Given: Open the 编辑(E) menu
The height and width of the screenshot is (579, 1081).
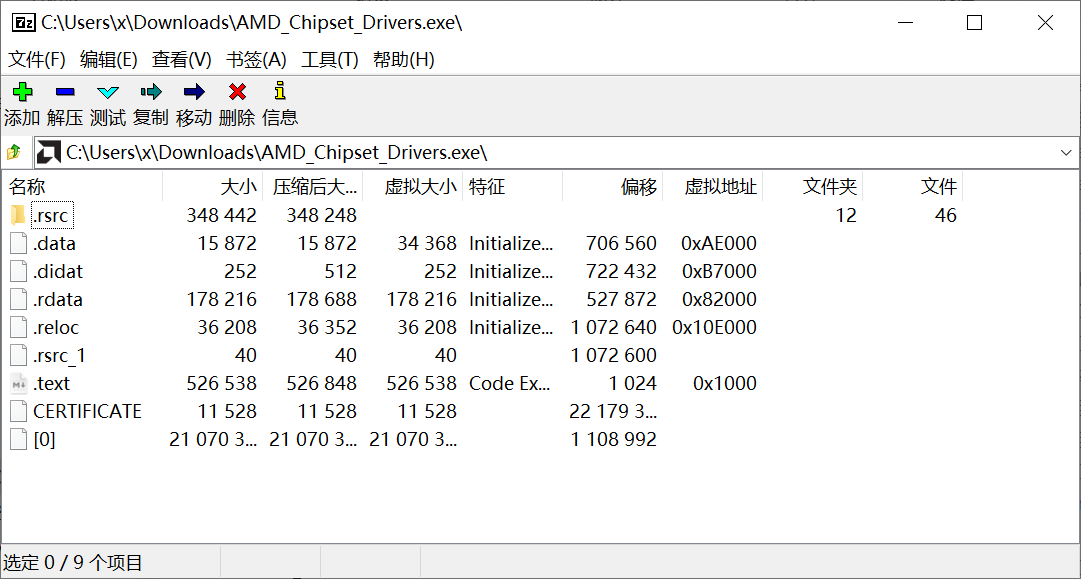Looking at the screenshot, I should [109, 60].
